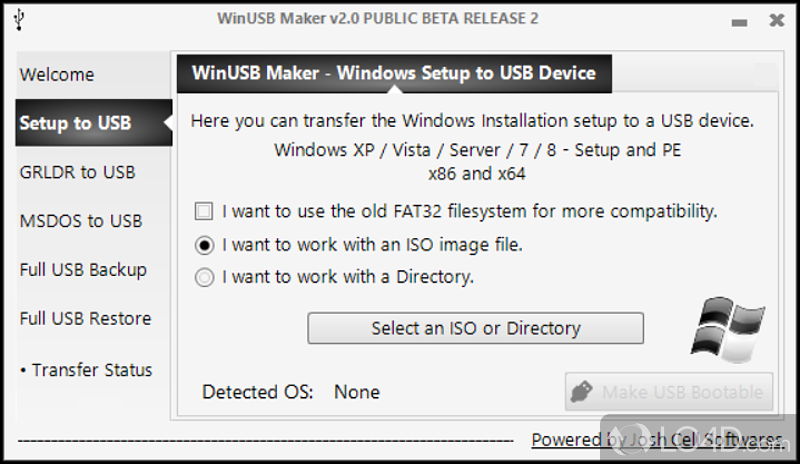Click the Make USB Bootable button

pyautogui.click(x=670, y=392)
